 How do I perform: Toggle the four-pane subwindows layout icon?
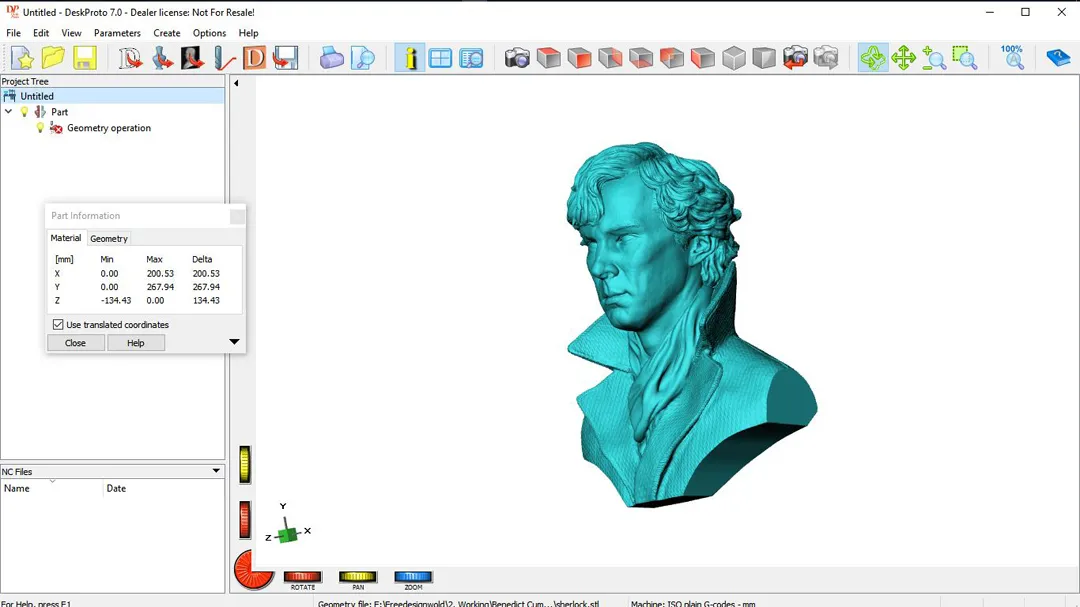[x=440, y=58]
